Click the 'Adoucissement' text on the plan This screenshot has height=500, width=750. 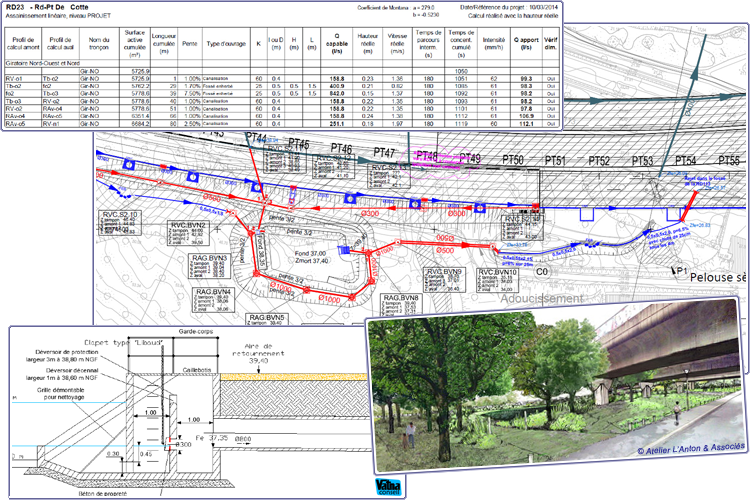tap(542, 299)
